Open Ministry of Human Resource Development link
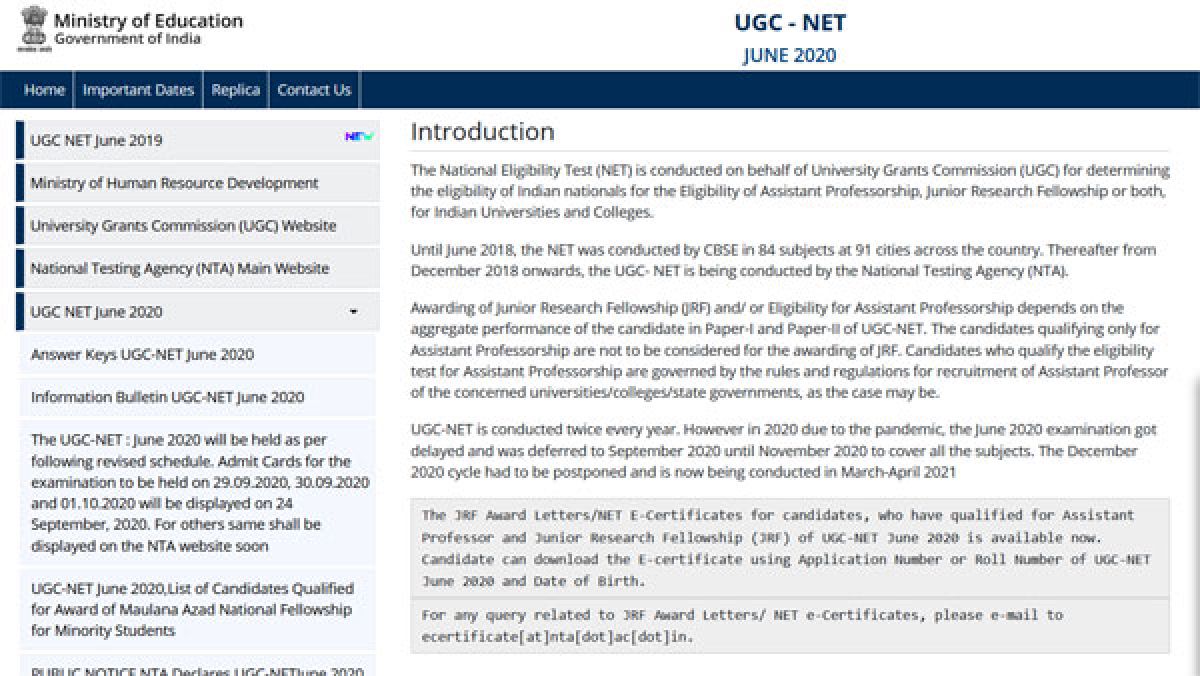 point(174,183)
